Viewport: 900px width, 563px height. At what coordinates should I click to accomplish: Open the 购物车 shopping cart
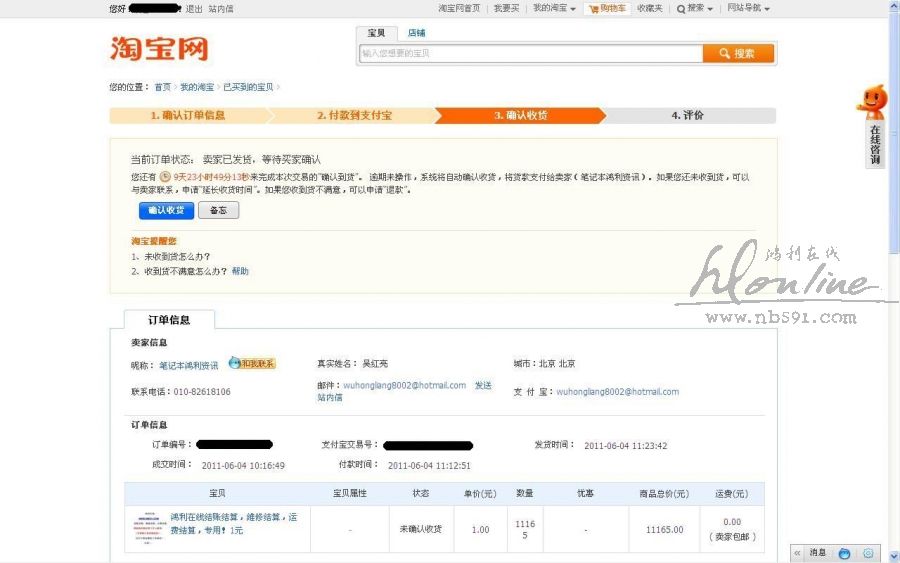coord(607,8)
